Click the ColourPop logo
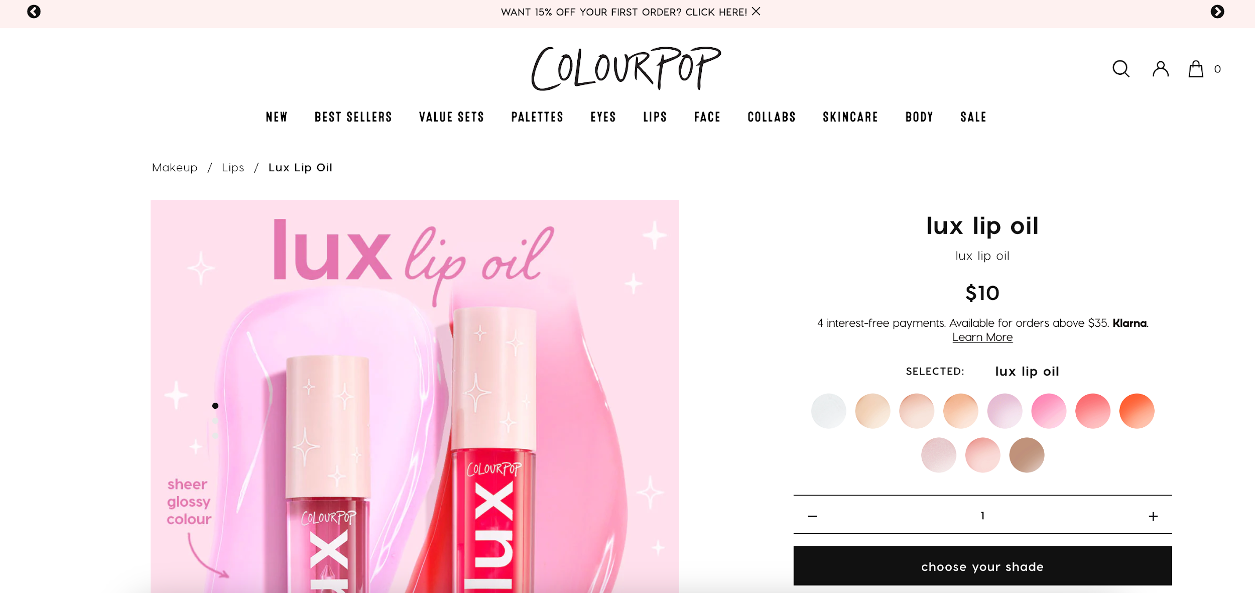 [x=626, y=68]
